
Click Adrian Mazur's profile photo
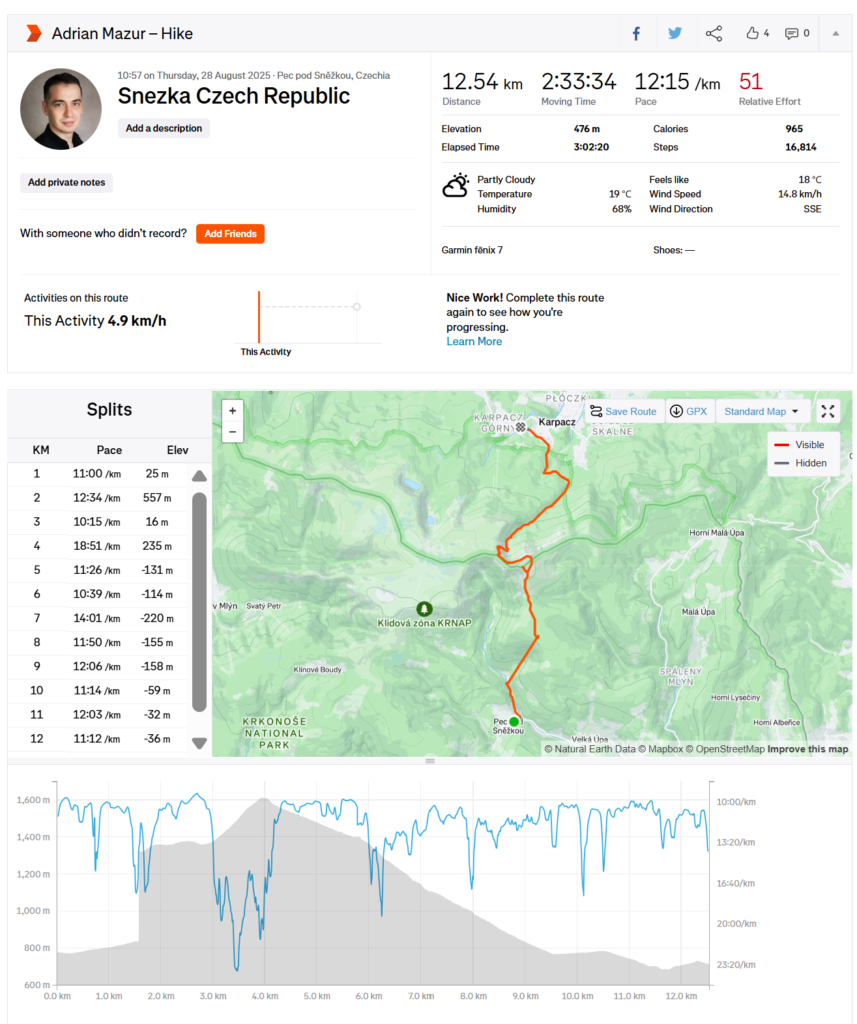pyautogui.click(x=60, y=109)
